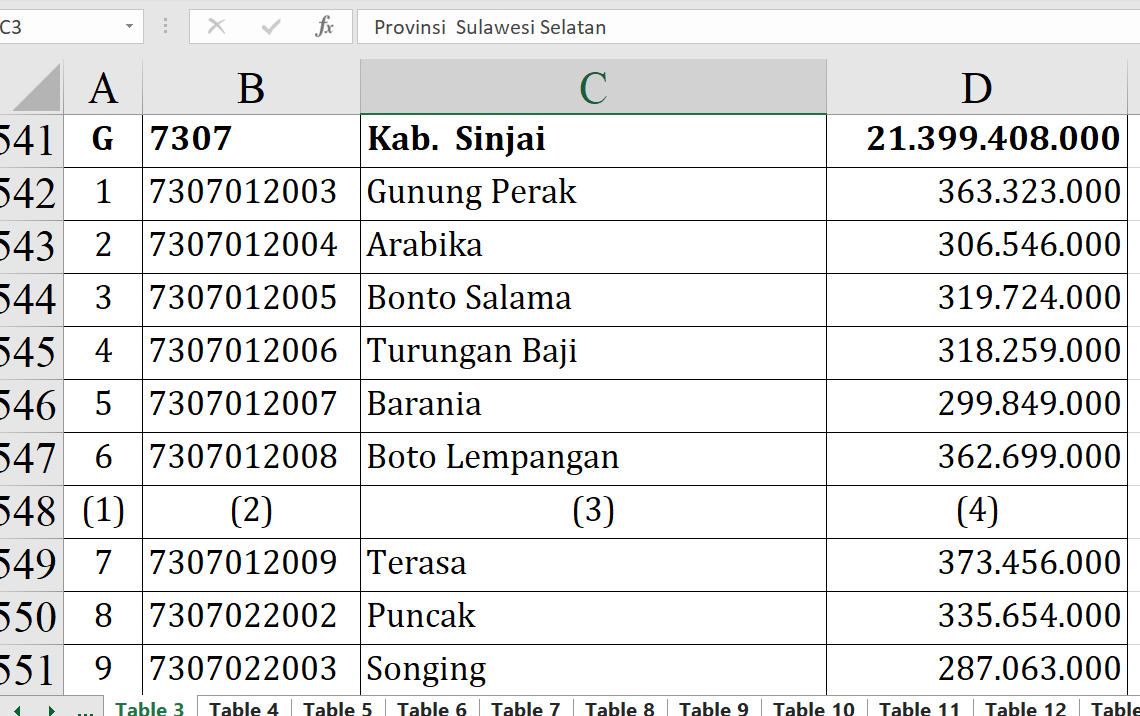The width and height of the screenshot is (1140, 716).
Task: Open the Table 7 sheet tab
Action: pyautogui.click(x=525, y=709)
